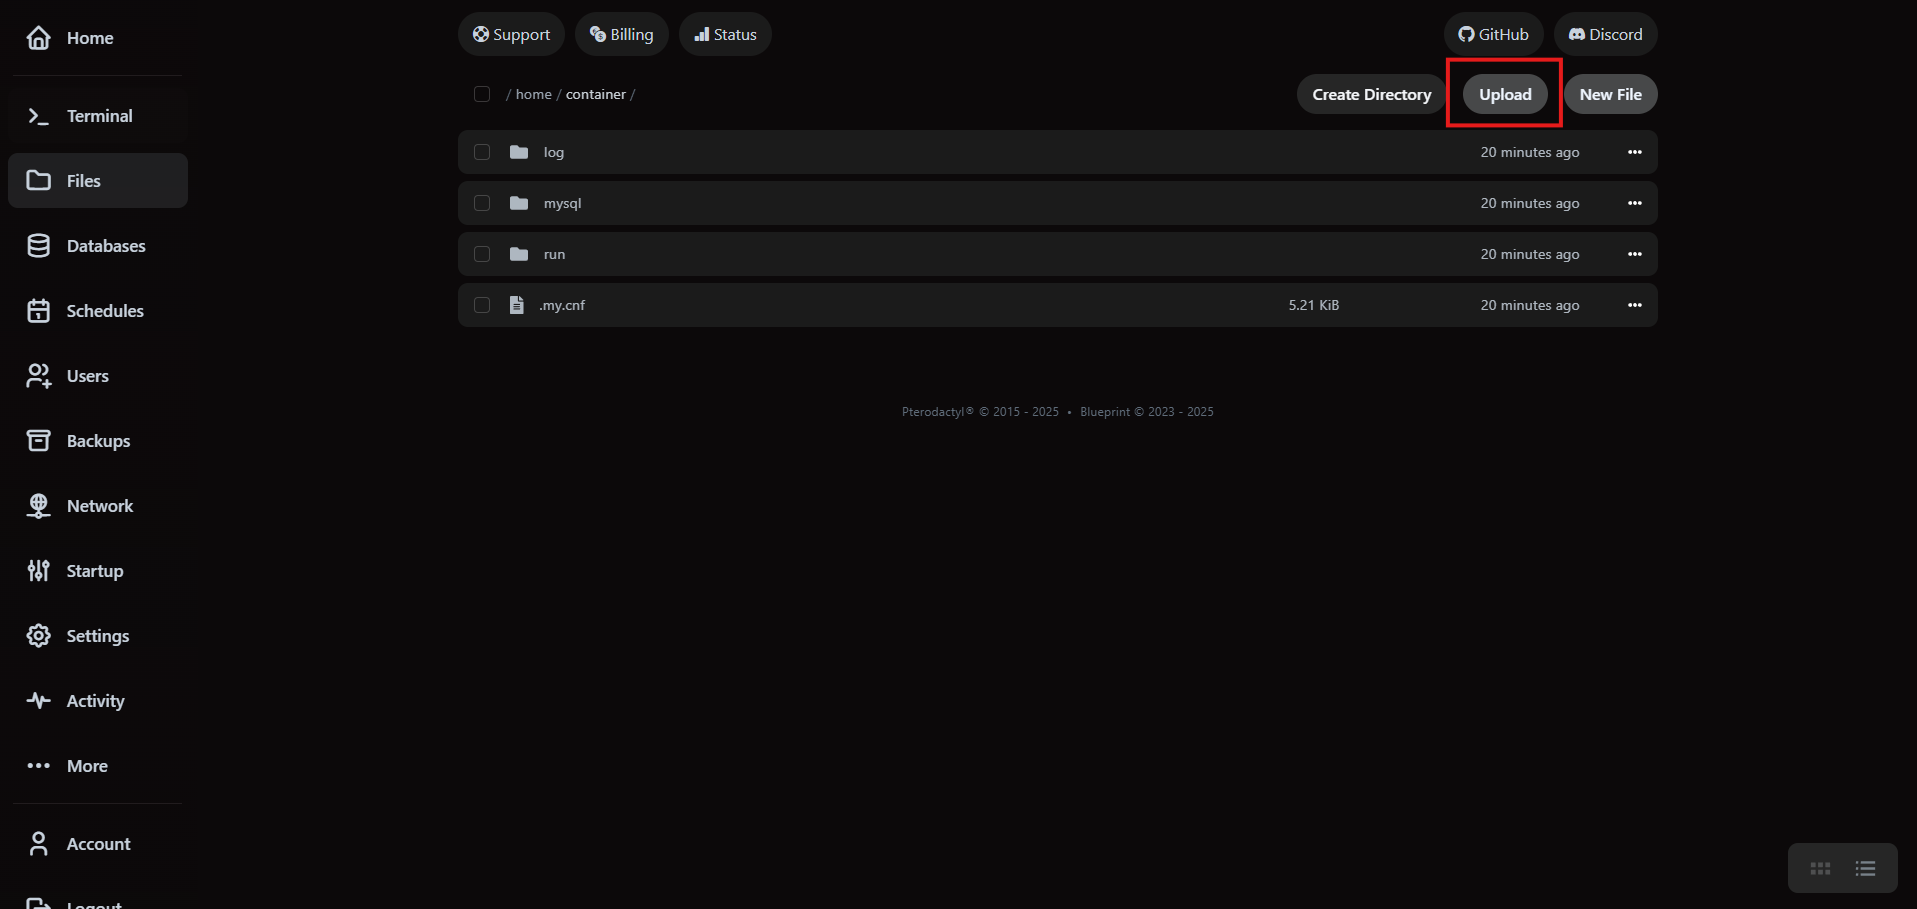Select the .my.cnf file checkbox
Screen dimensions: 1917x909
tap(481, 304)
